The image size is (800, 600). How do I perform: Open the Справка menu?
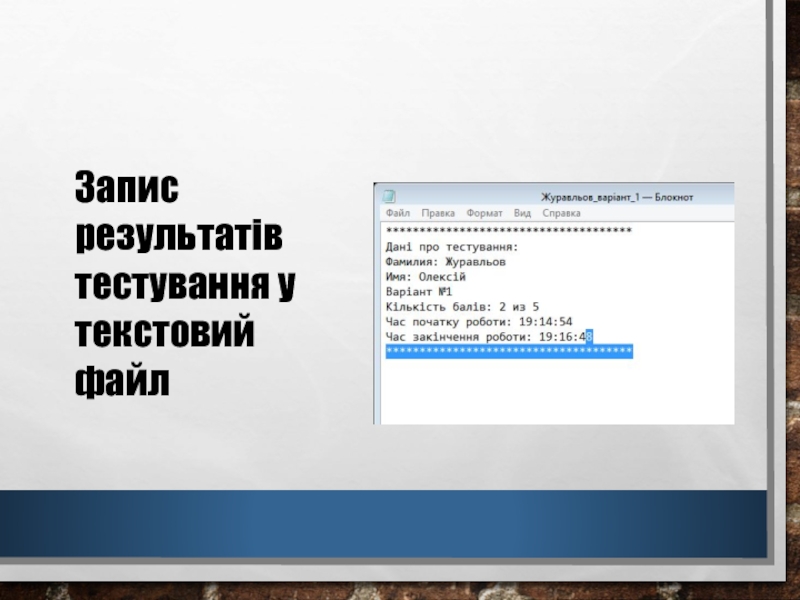pos(561,213)
